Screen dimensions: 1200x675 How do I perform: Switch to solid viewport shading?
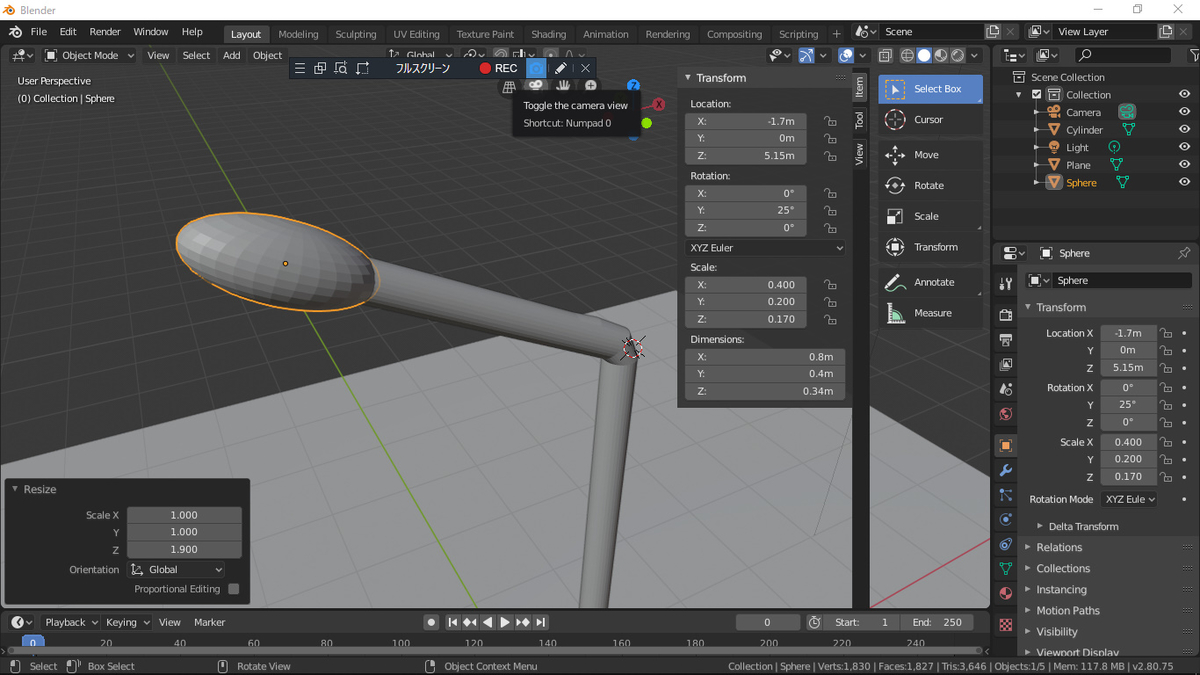924,56
